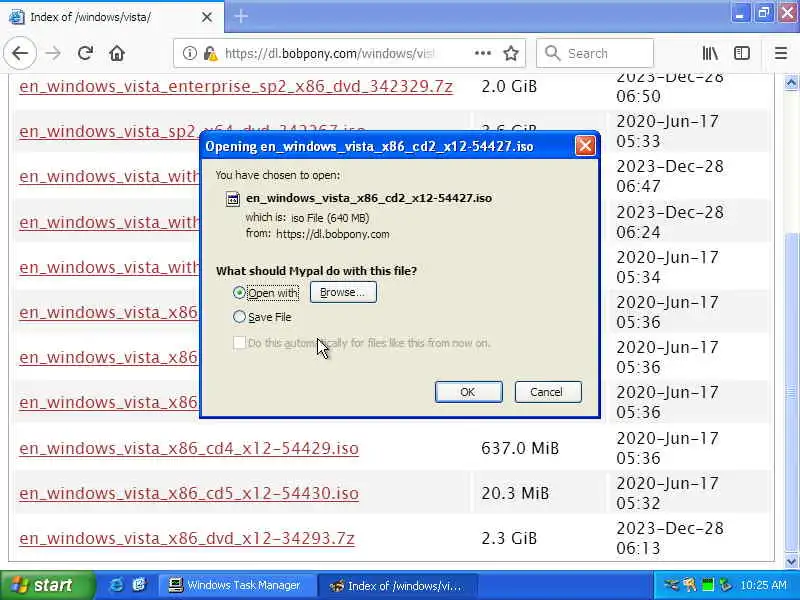
Task: Click the second quick launch icon
Action: pos(139,585)
